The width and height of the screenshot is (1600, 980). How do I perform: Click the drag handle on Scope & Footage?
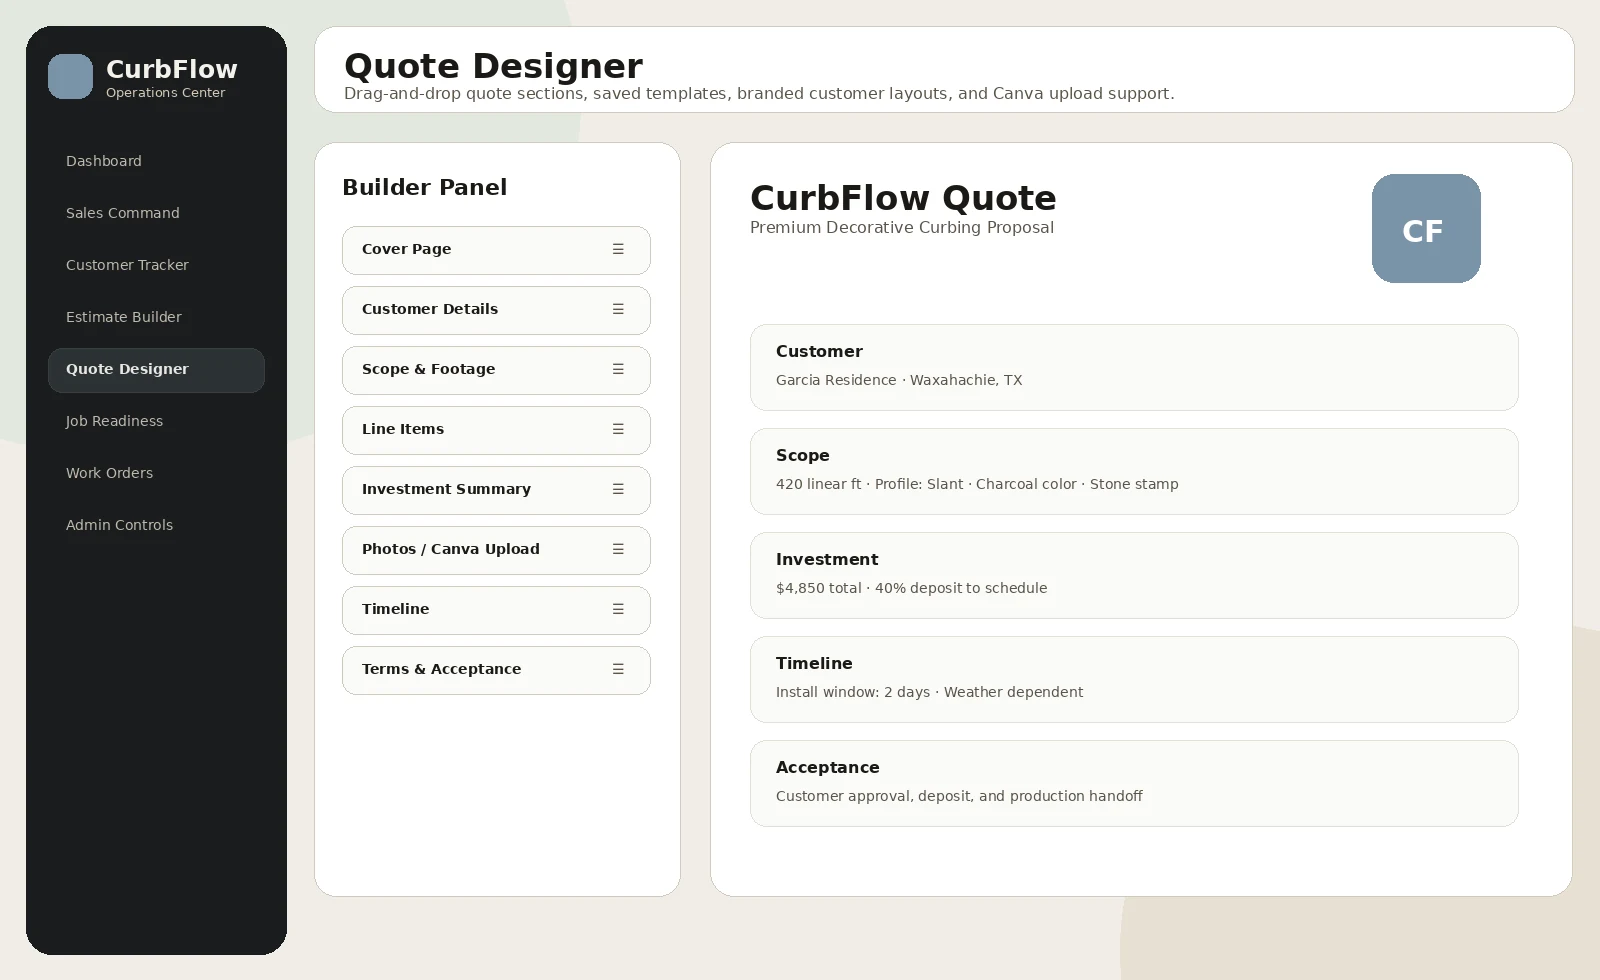(618, 369)
